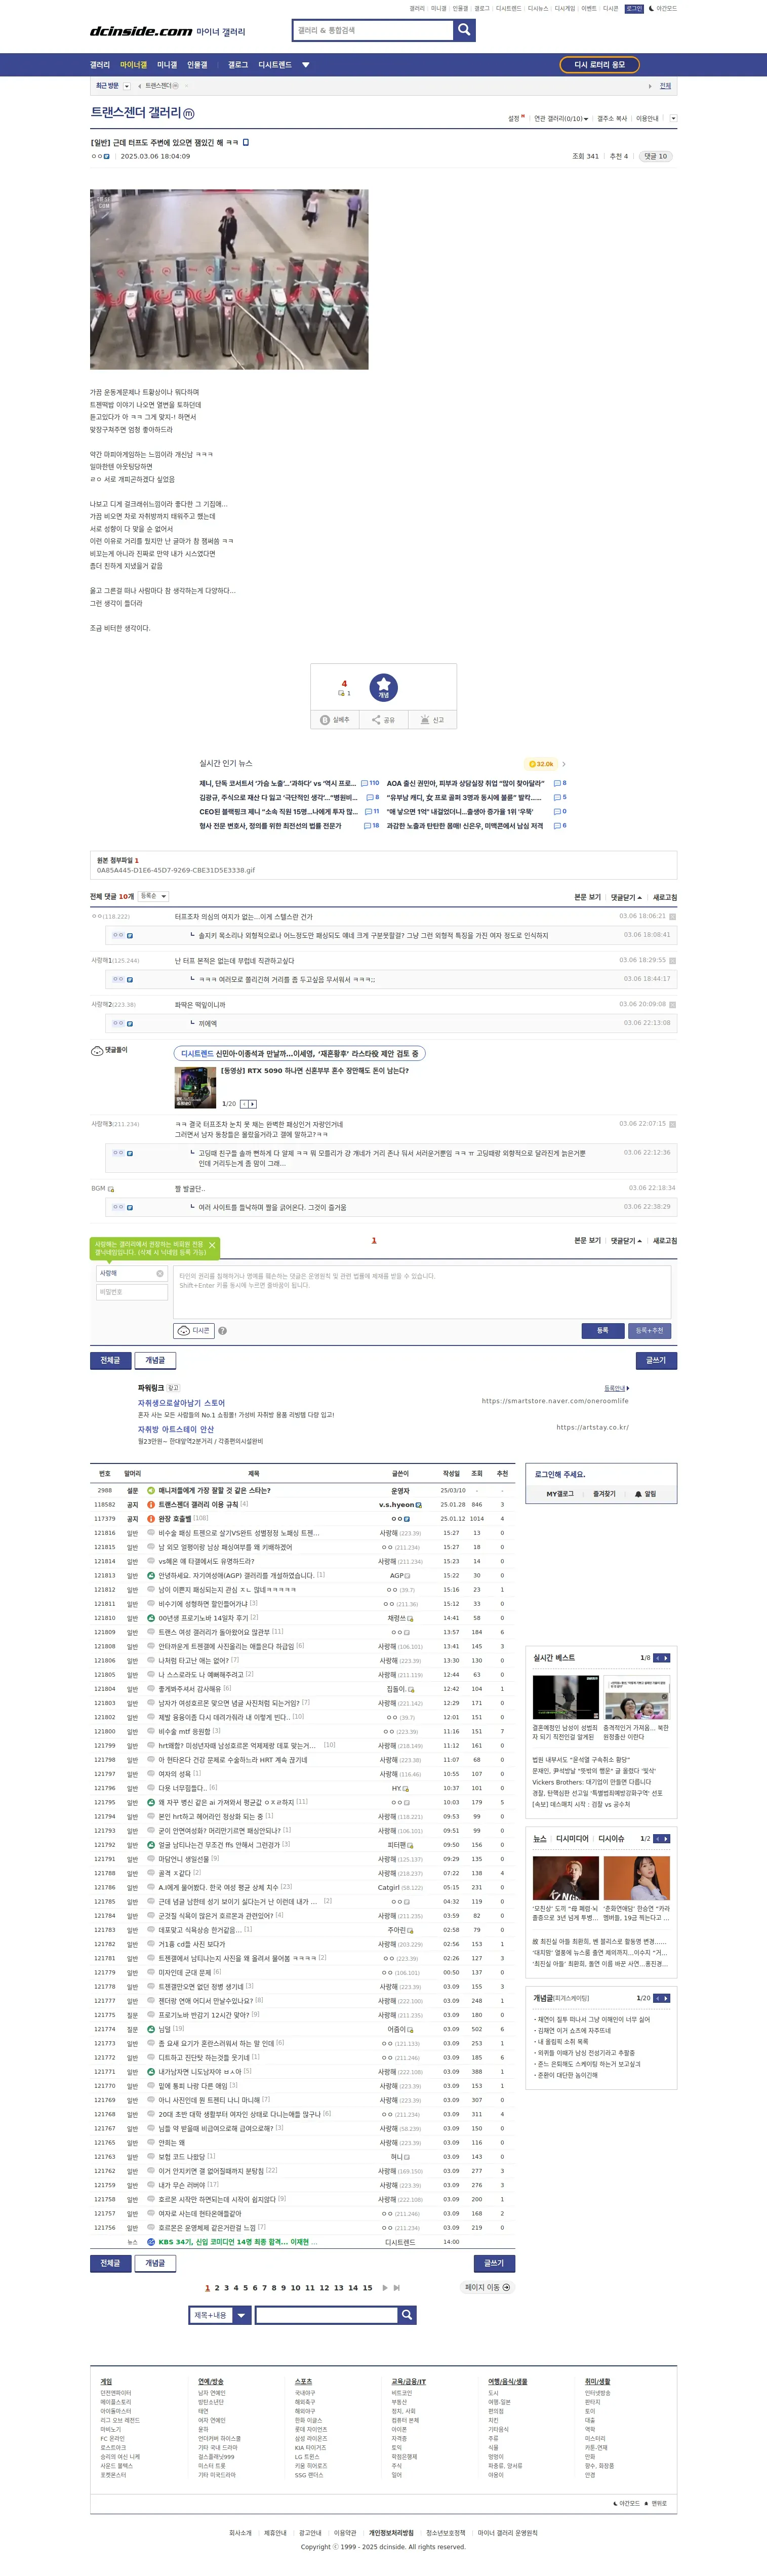Select the 디시이슈 tab in the news box
Viewport: 767px width, 2576px height.
[611, 1838]
